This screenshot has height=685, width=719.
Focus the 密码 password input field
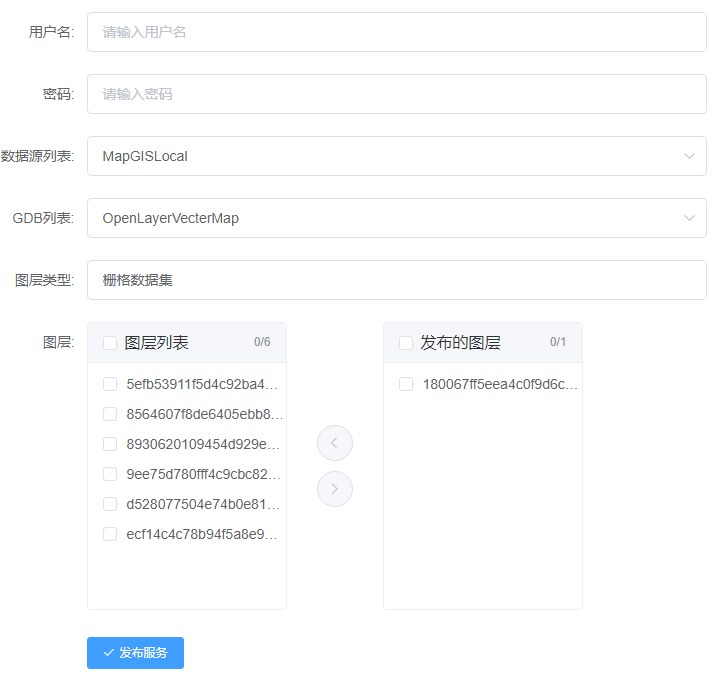pyautogui.click(x=397, y=94)
